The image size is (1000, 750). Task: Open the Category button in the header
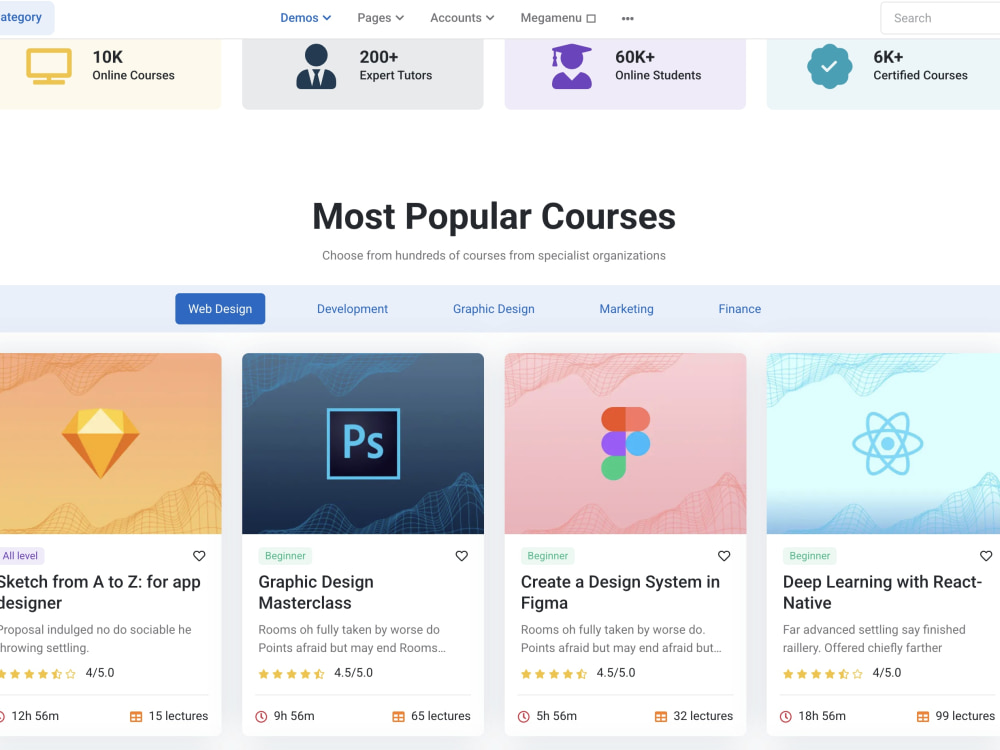[26, 17]
